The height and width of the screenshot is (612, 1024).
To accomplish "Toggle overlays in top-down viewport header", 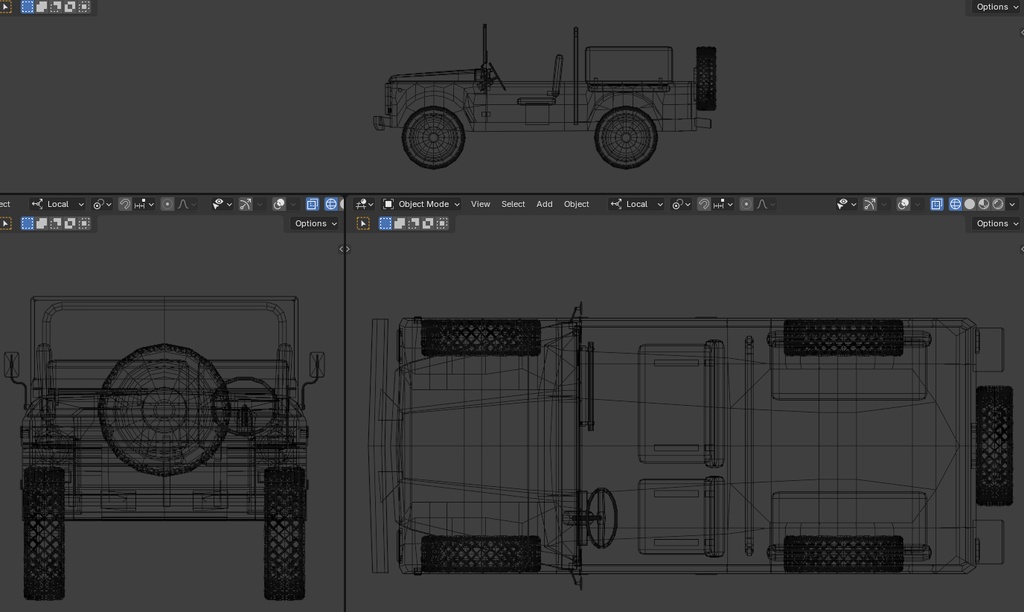I will point(903,204).
